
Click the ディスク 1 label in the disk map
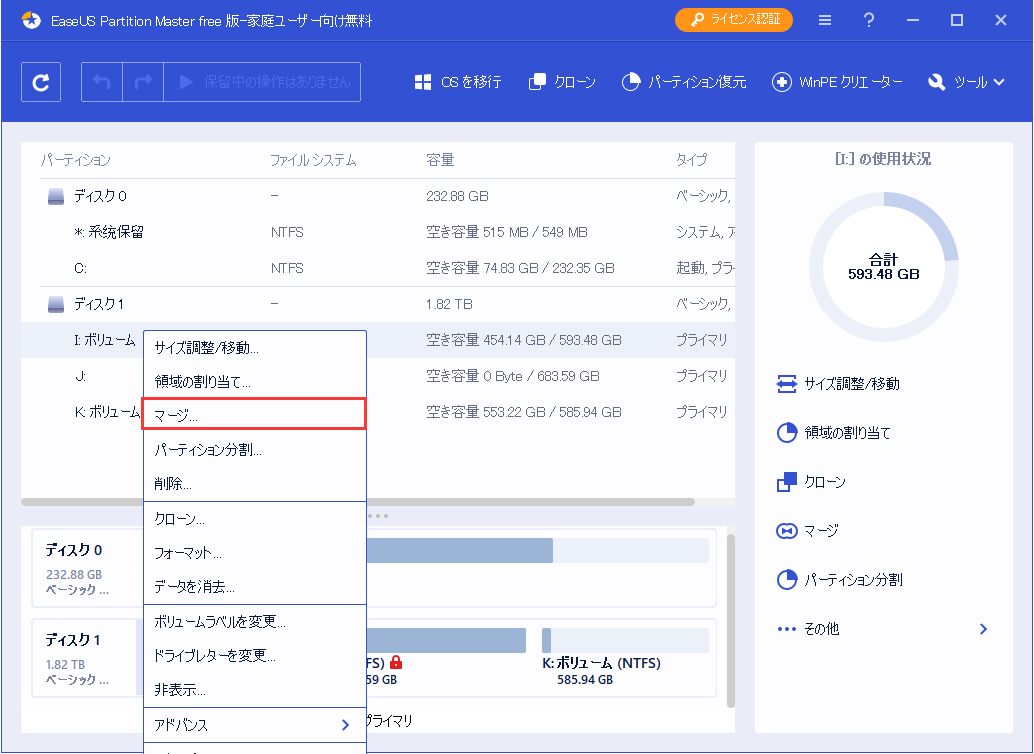click(x=73, y=640)
